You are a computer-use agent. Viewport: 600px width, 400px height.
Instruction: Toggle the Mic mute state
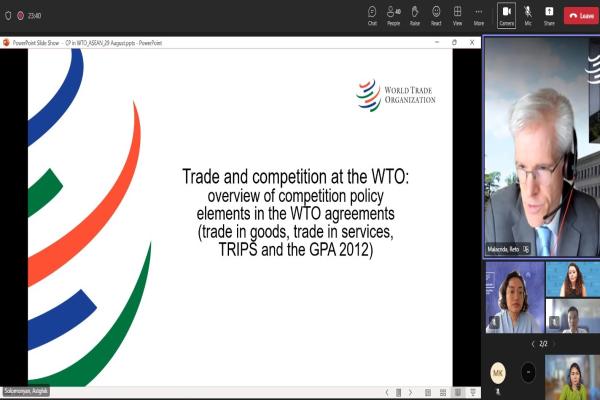click(528, 16)
